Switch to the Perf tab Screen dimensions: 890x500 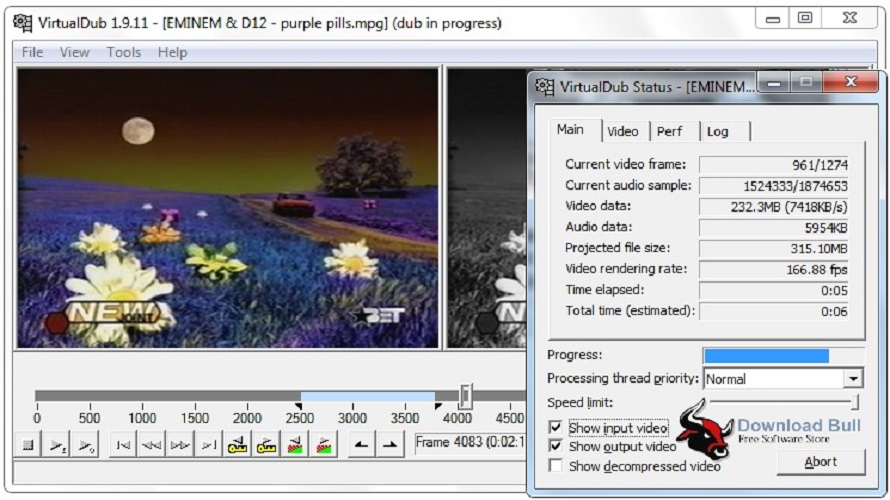tap(670, 132)
